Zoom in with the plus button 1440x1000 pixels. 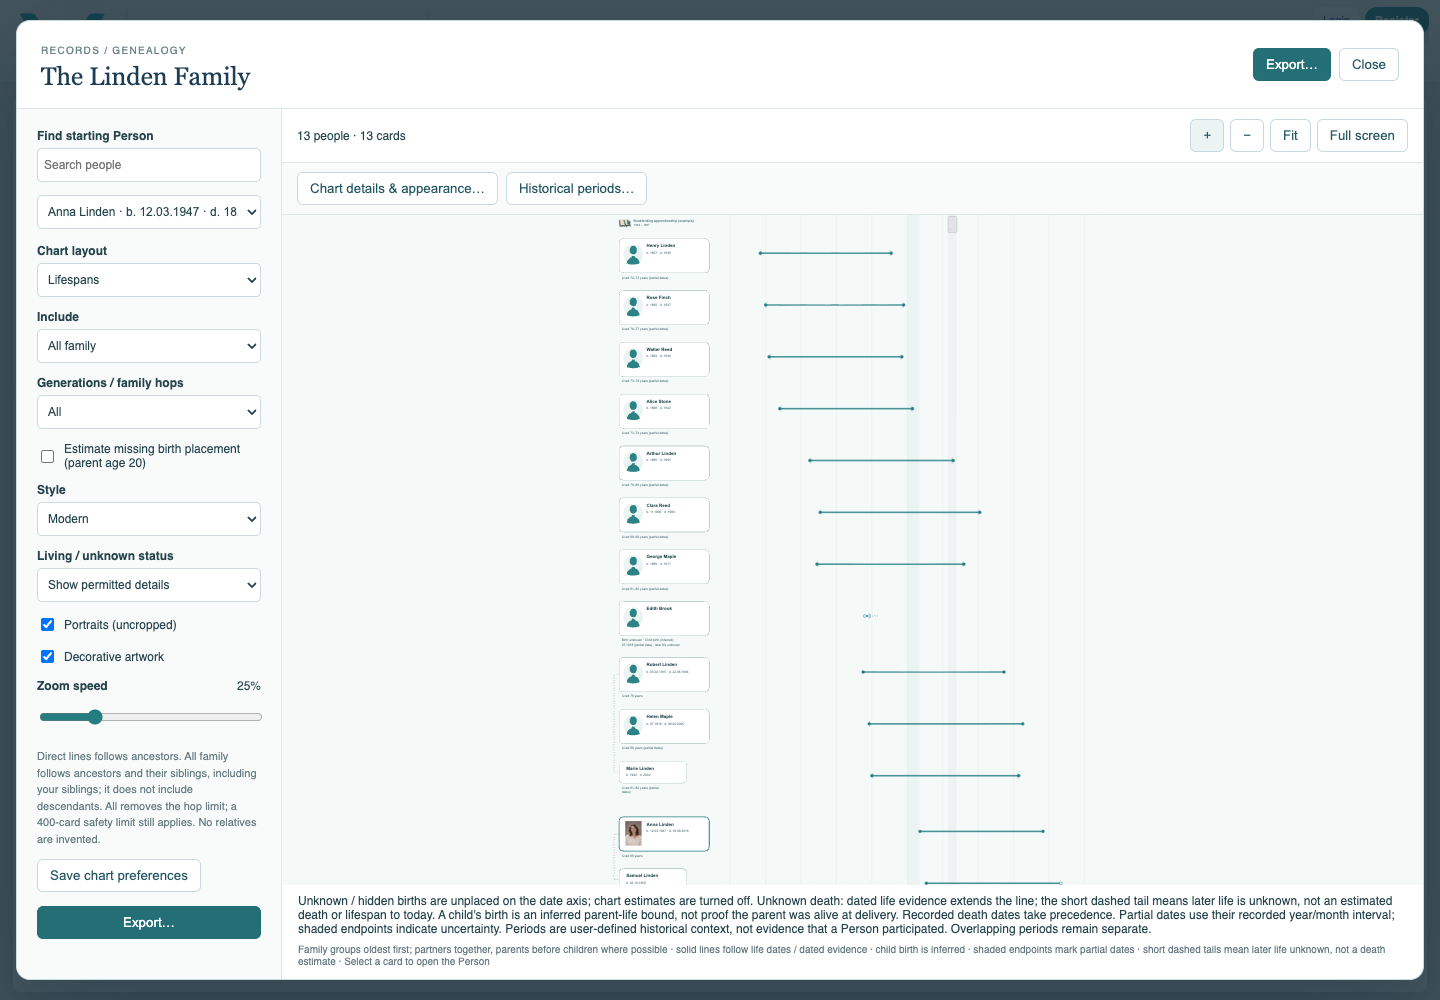(1207, 135)
